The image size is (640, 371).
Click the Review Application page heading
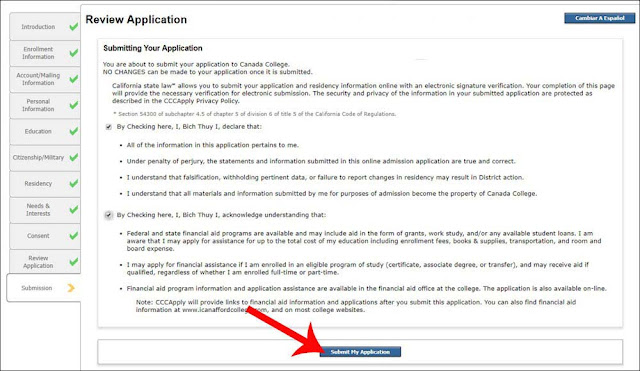pos(136,20)
